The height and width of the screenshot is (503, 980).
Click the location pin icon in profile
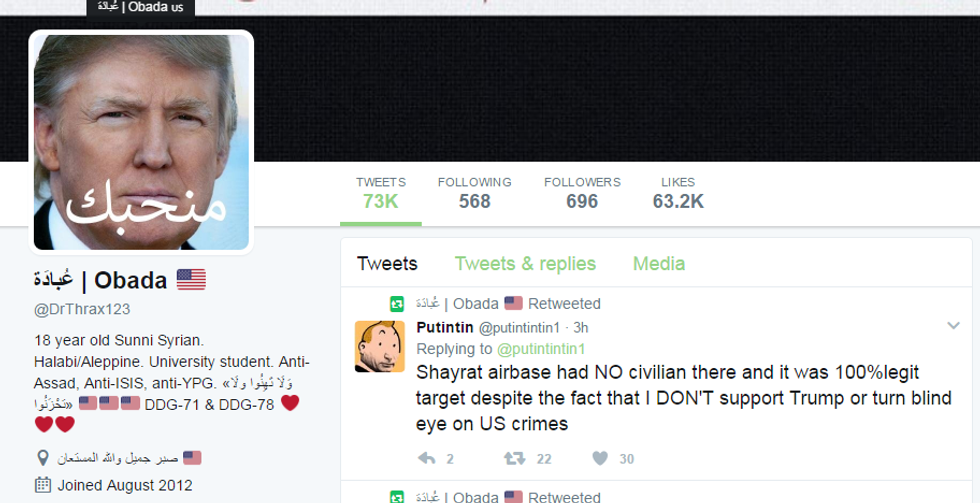click(x=42, y=458)
